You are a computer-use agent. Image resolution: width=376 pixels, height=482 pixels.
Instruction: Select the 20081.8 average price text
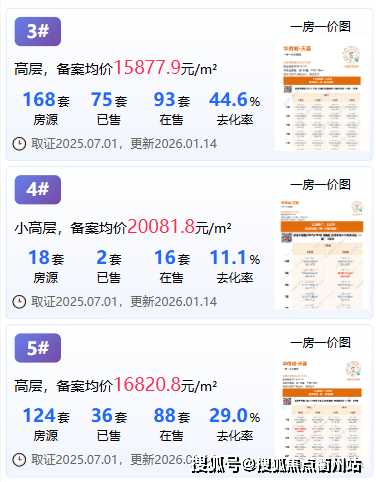(161, 226)
